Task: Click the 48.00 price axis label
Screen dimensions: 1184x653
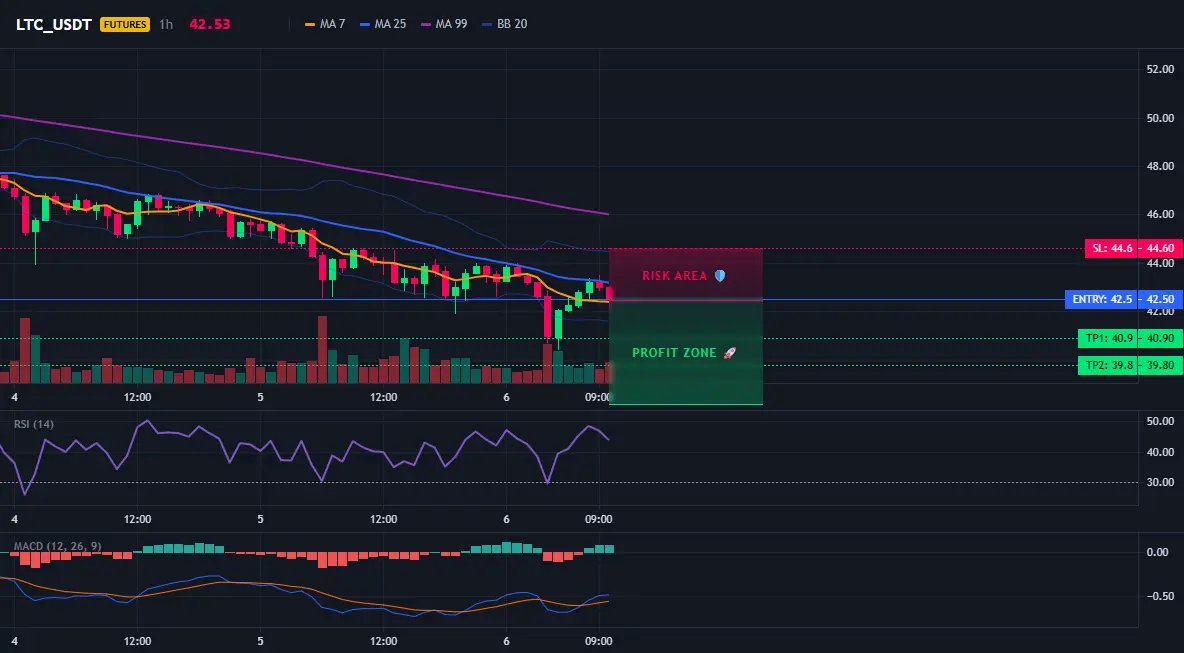Action: [1160, 166]
